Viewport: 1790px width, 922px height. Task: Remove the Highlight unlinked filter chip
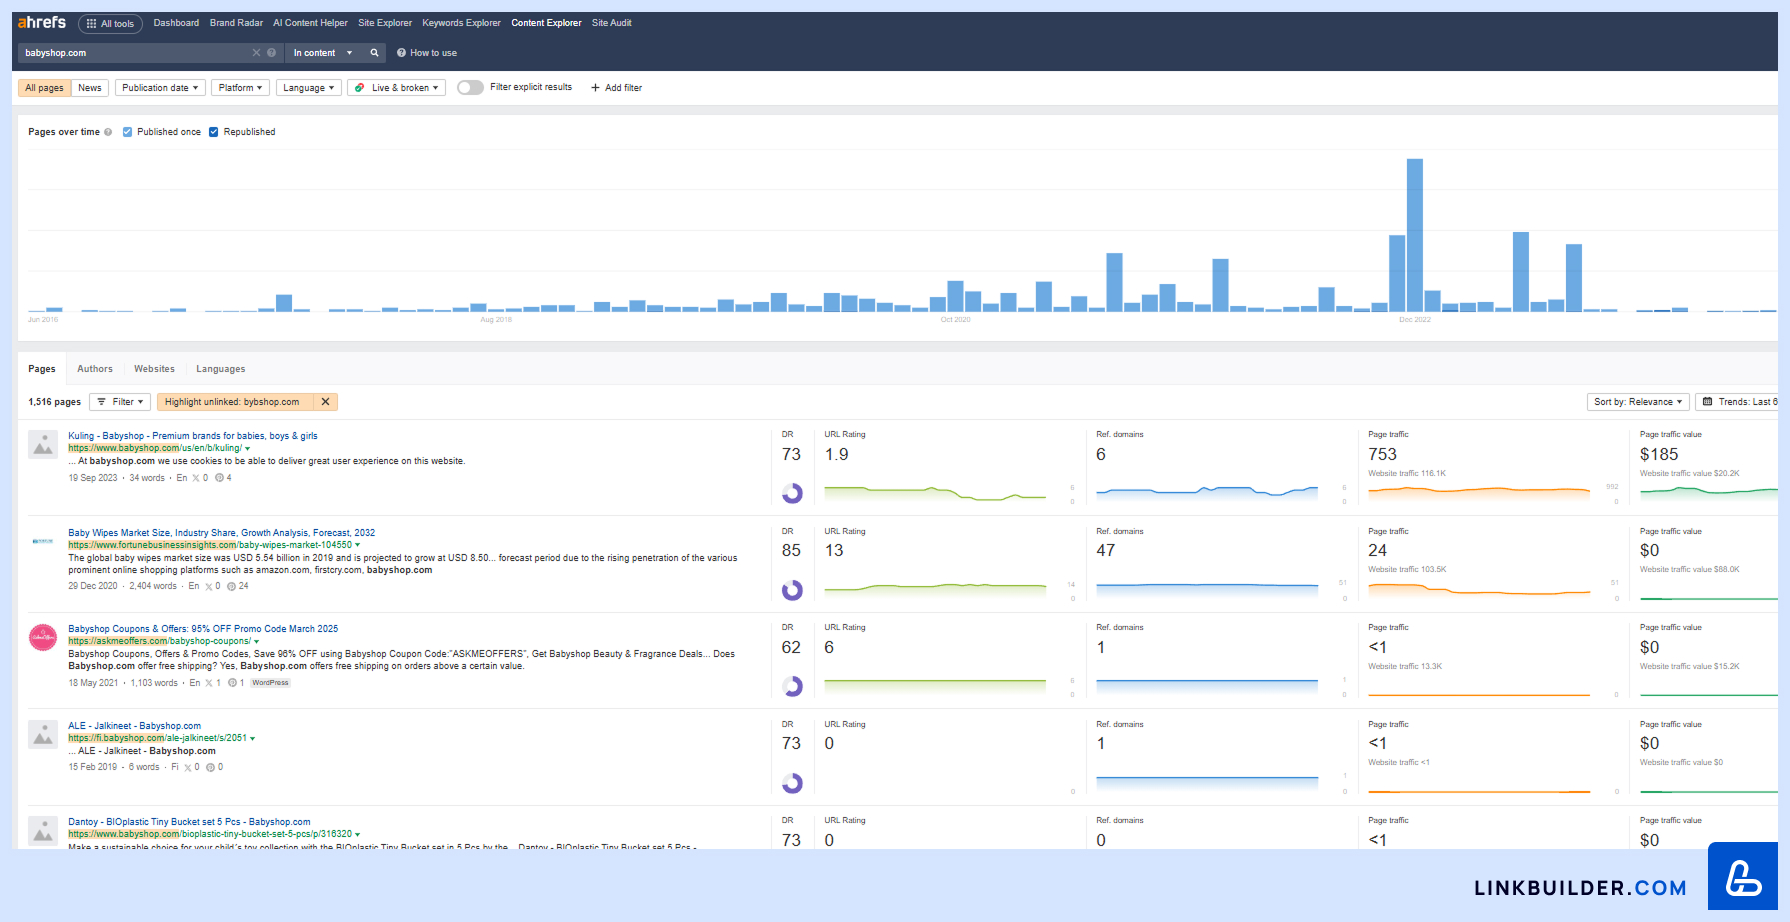[x=325, y=402]
